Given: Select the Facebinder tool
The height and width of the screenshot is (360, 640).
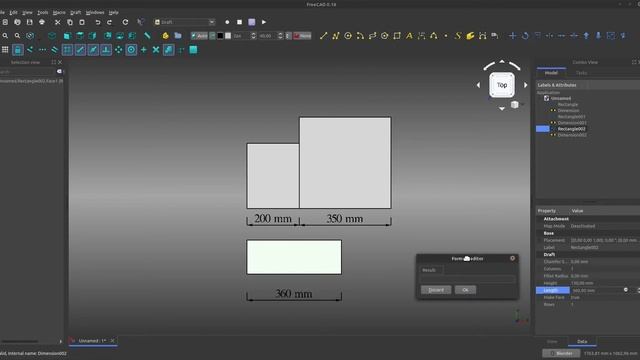Looking at the screenshot, I should click(x=470, y=36).
